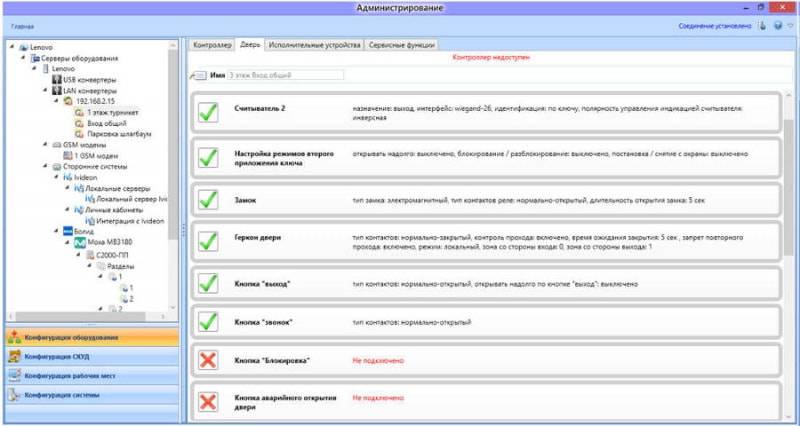Open the Сервисные функции tab

coord(401,45)
